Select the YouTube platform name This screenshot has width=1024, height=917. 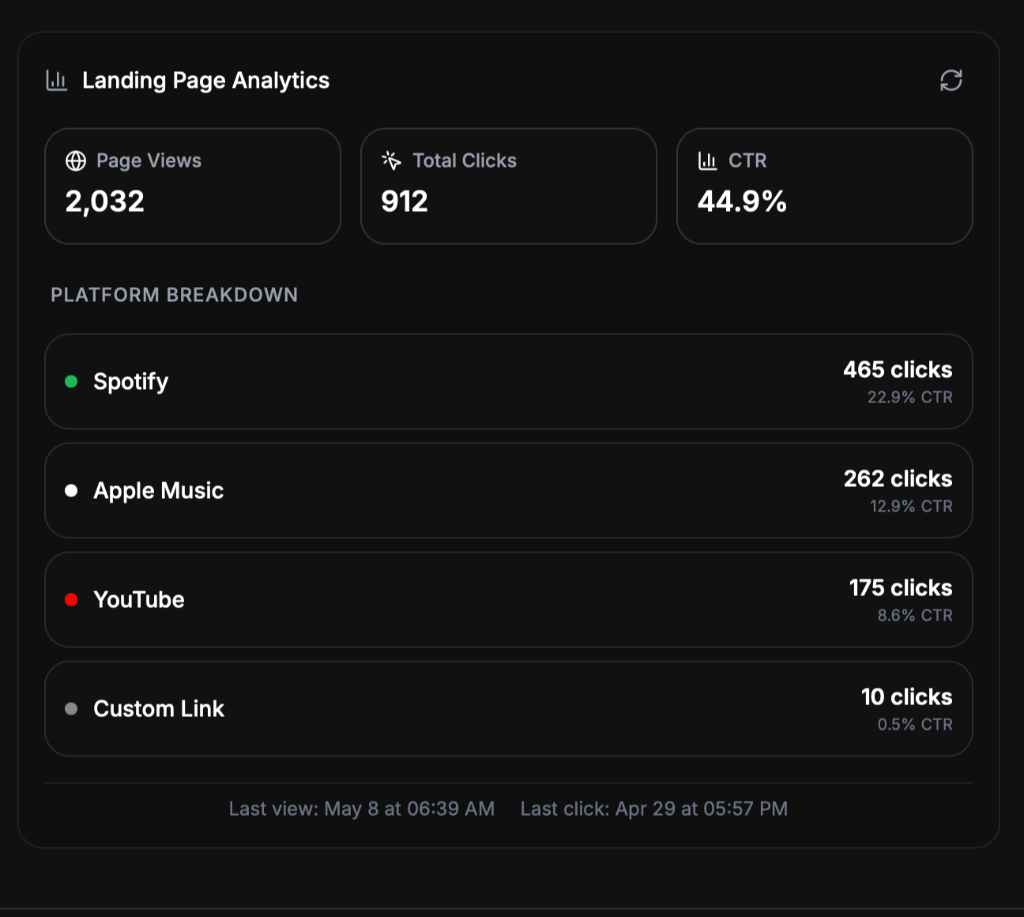click(x=139, y=600)
